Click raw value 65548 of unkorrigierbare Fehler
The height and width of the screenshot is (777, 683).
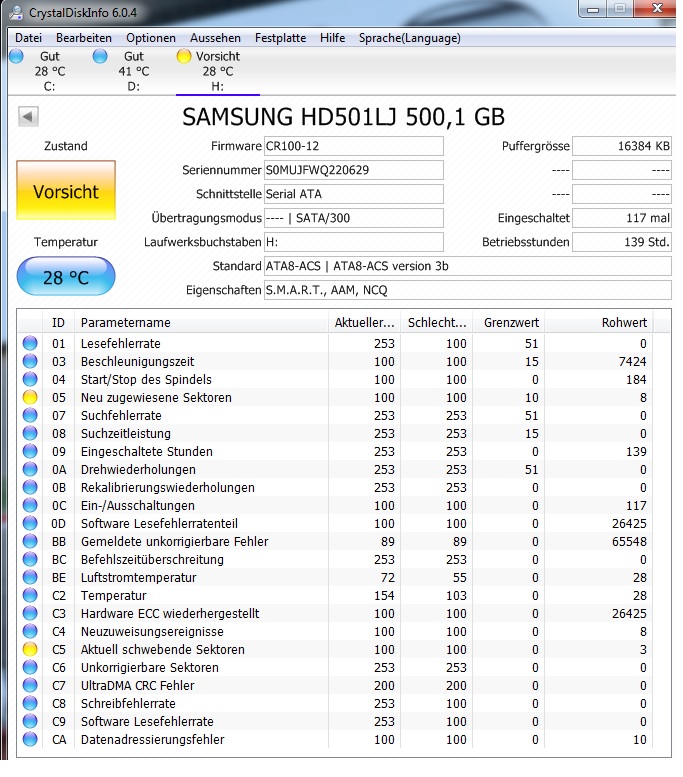click(x=629, y=541)
